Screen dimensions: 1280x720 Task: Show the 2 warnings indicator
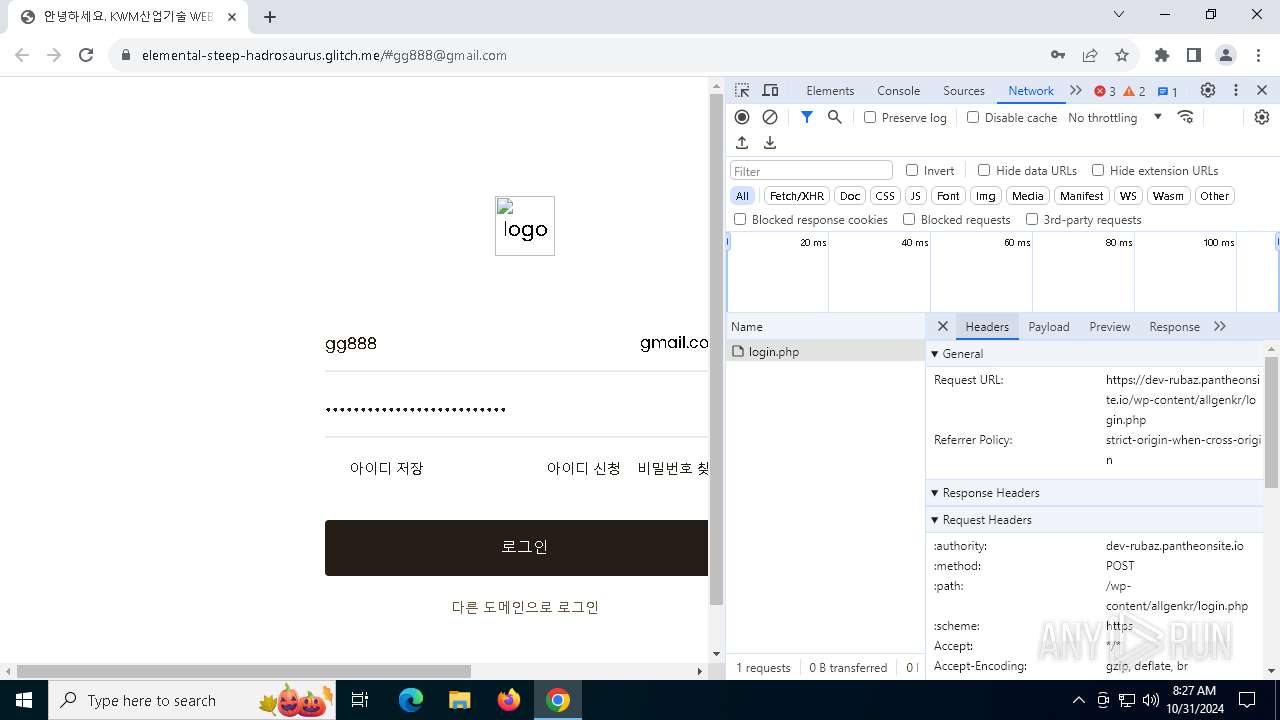[x=1135, y=91]
